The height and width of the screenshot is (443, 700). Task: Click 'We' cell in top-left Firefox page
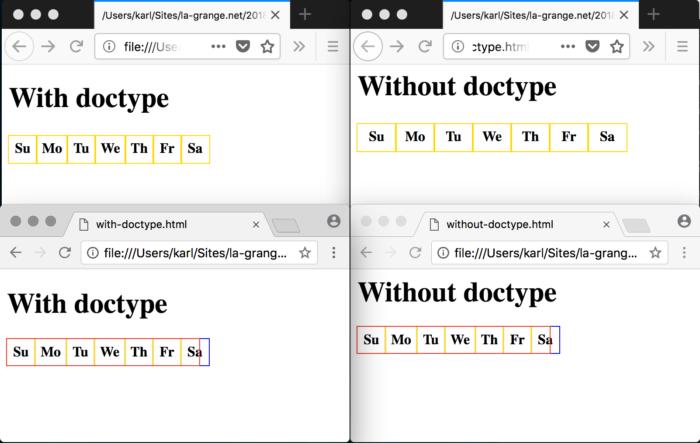click(110, 149)
